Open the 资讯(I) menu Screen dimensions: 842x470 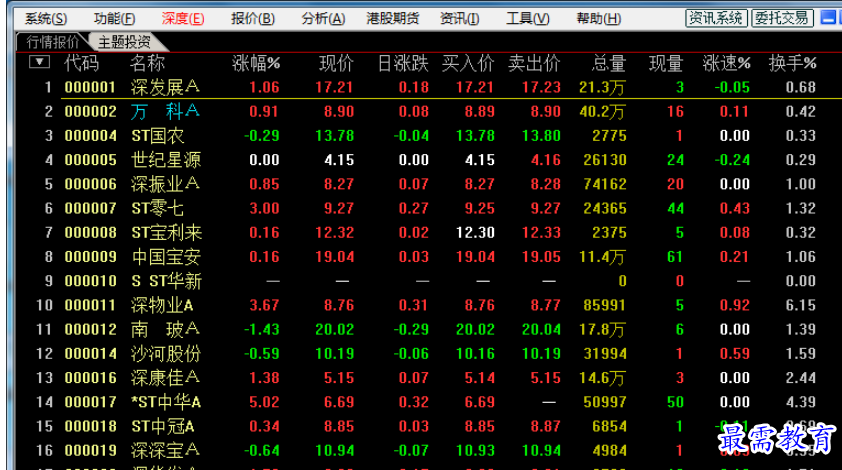click(459, 19)
